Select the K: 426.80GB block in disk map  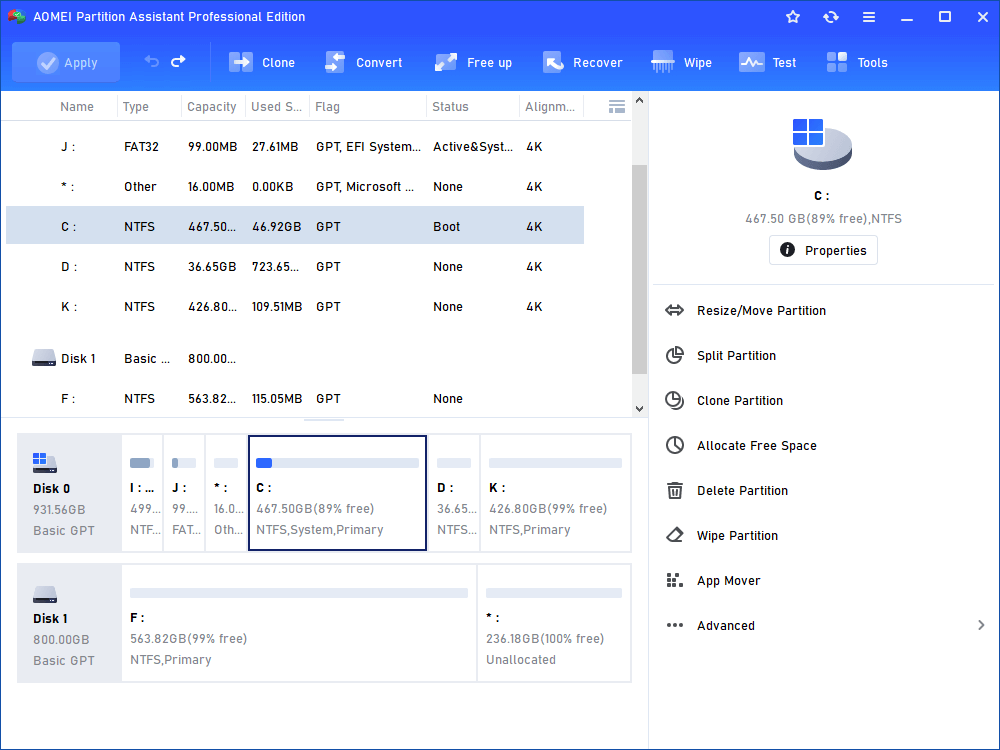pos(555,493)
